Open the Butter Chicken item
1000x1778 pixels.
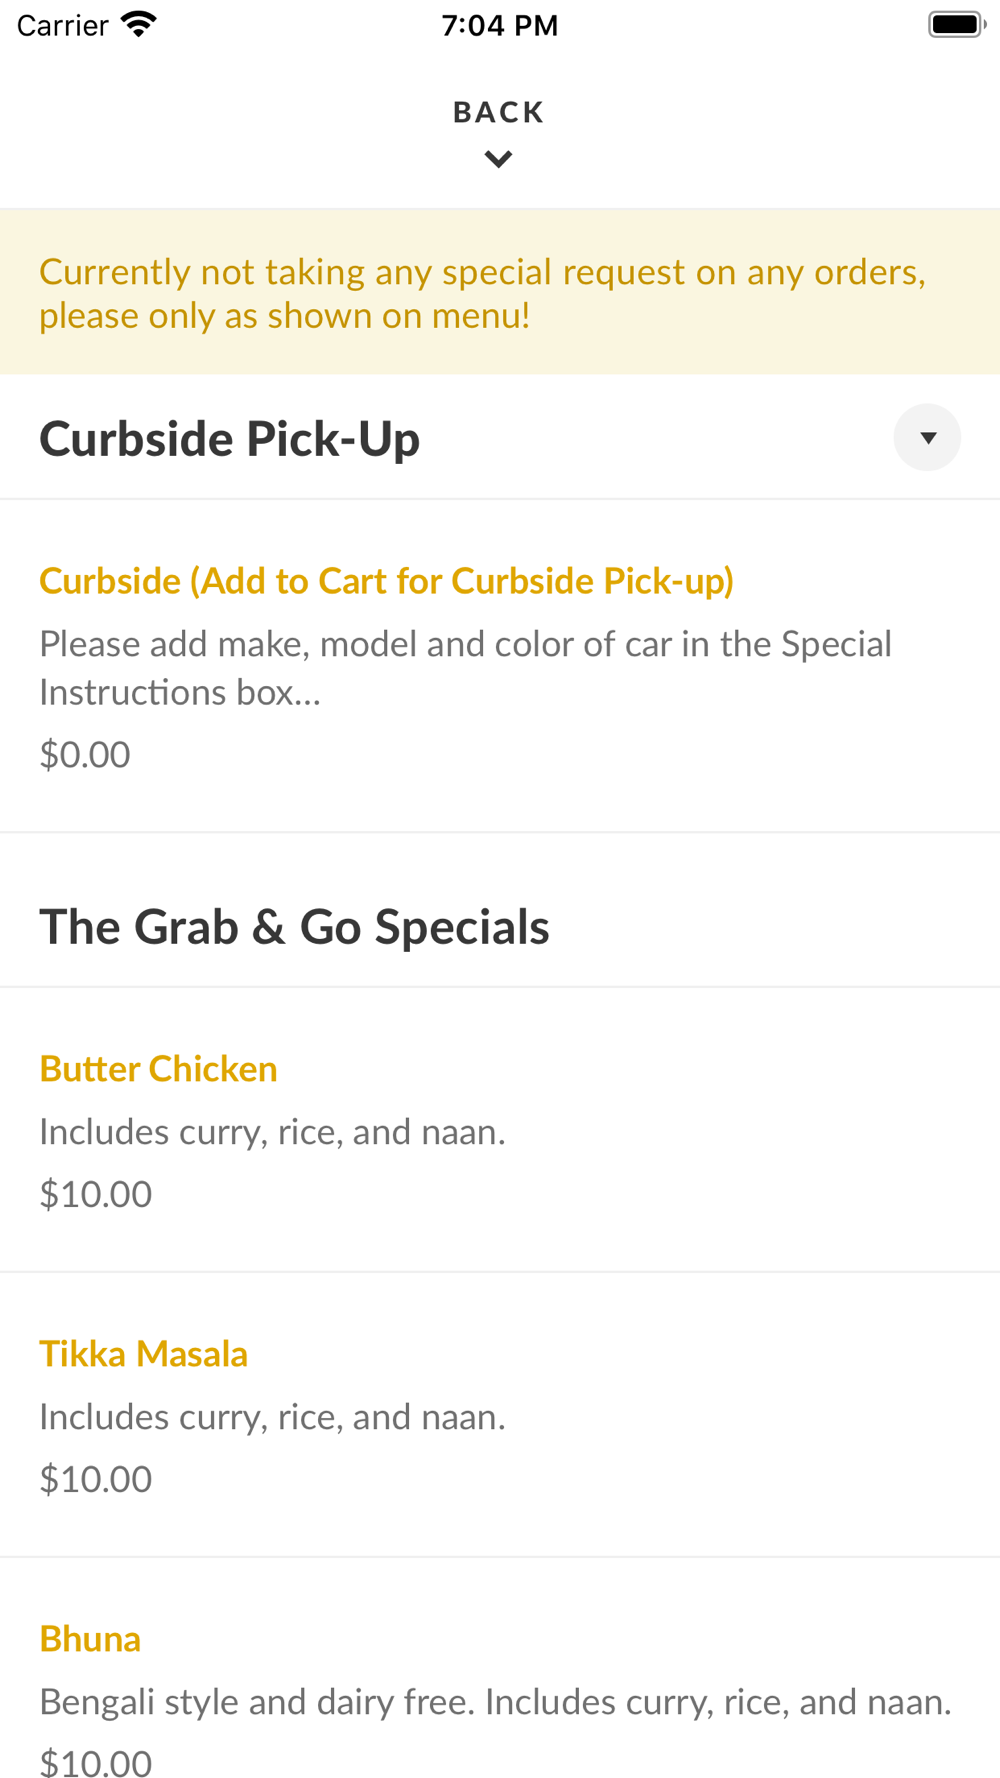[158, 1069]
